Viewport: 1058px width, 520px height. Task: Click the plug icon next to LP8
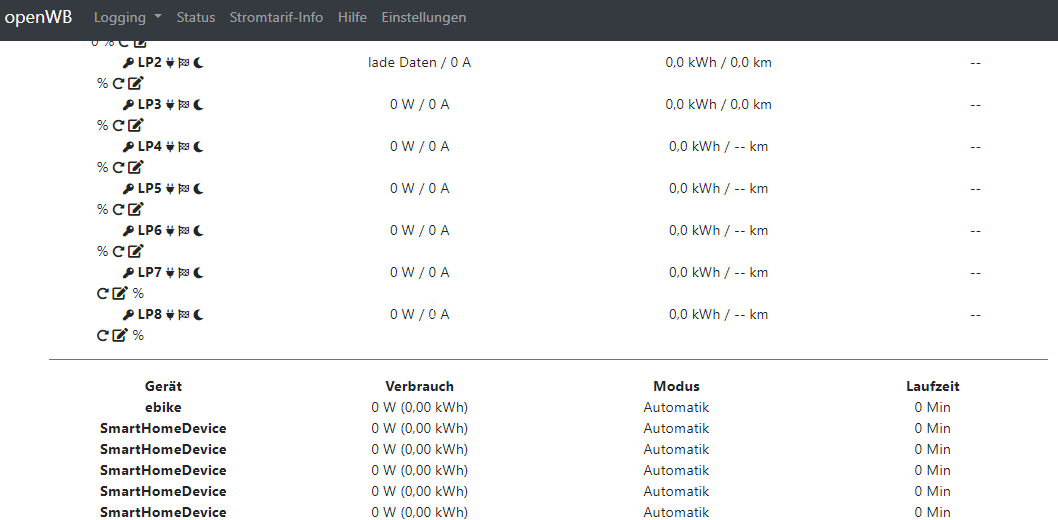(170, 315)
